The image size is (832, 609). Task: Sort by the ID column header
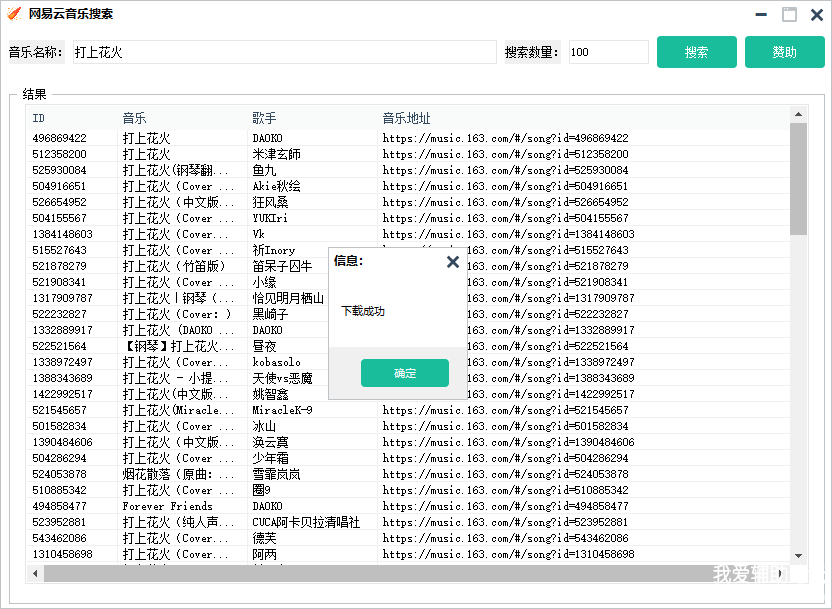tap(39, 118)
